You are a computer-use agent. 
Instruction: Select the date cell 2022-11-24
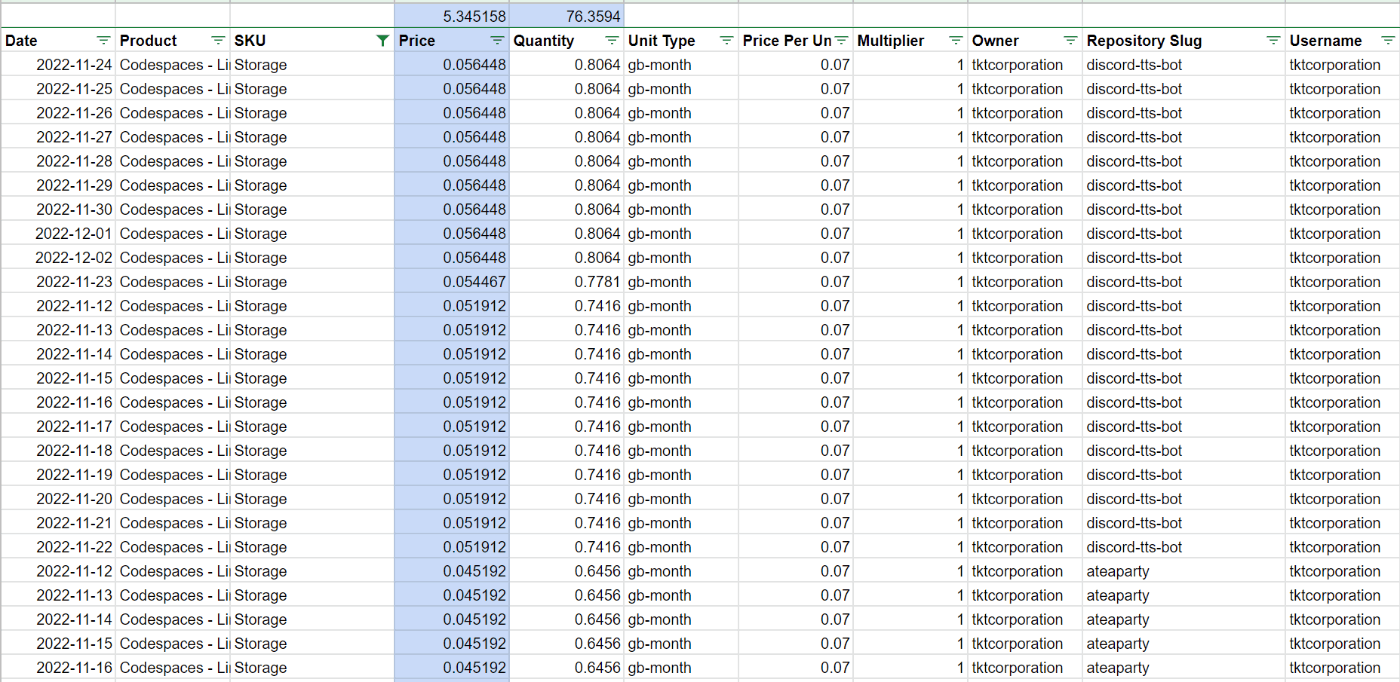58,65
